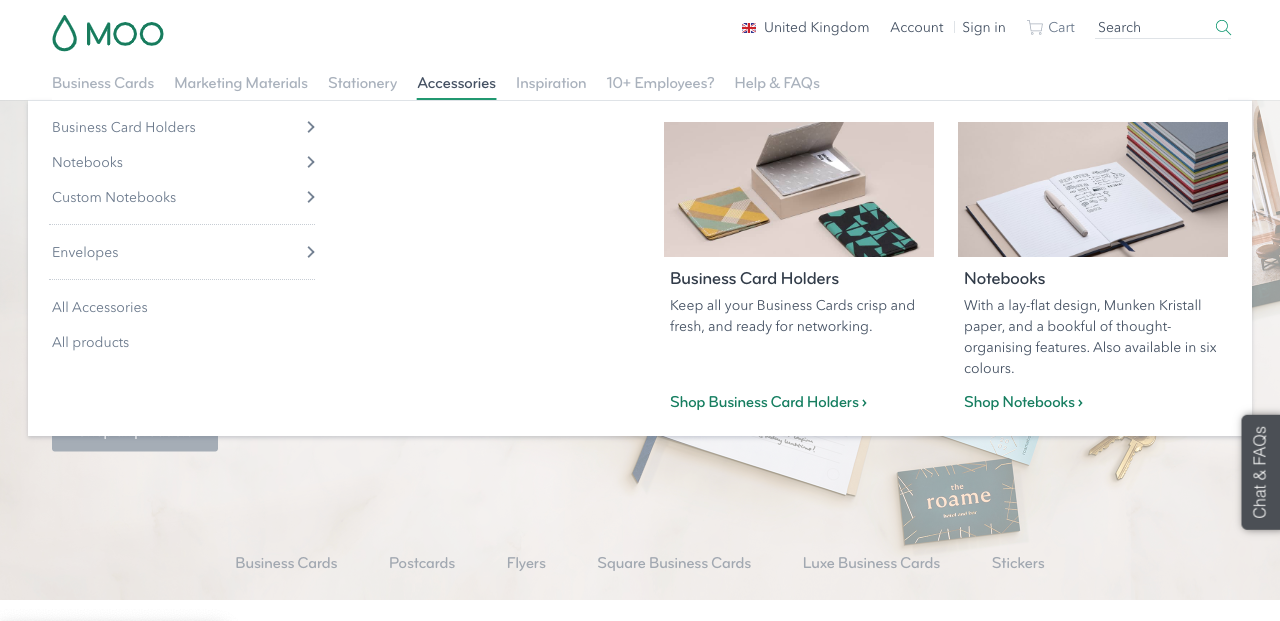Click the MOO logo
This screenshot has height=621, width=1280.
(x=108, y=33)
